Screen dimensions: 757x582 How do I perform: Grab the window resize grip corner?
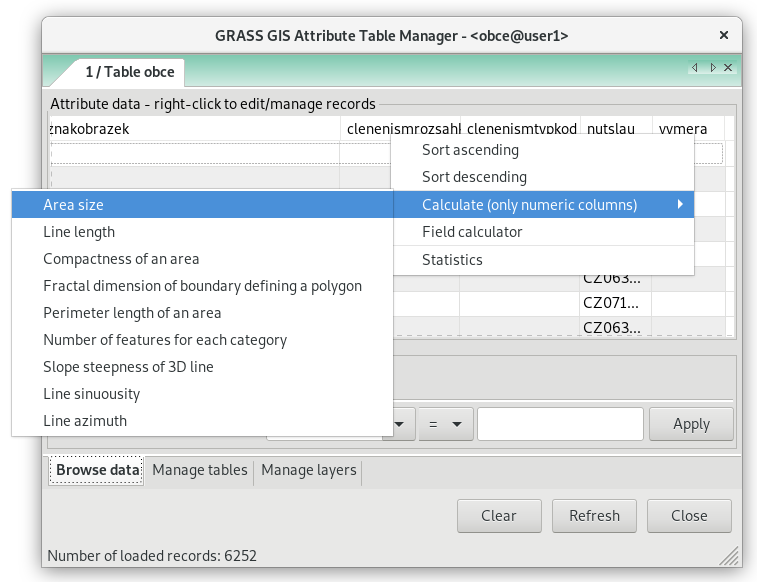pyautogui.click(x=729, y=556)
